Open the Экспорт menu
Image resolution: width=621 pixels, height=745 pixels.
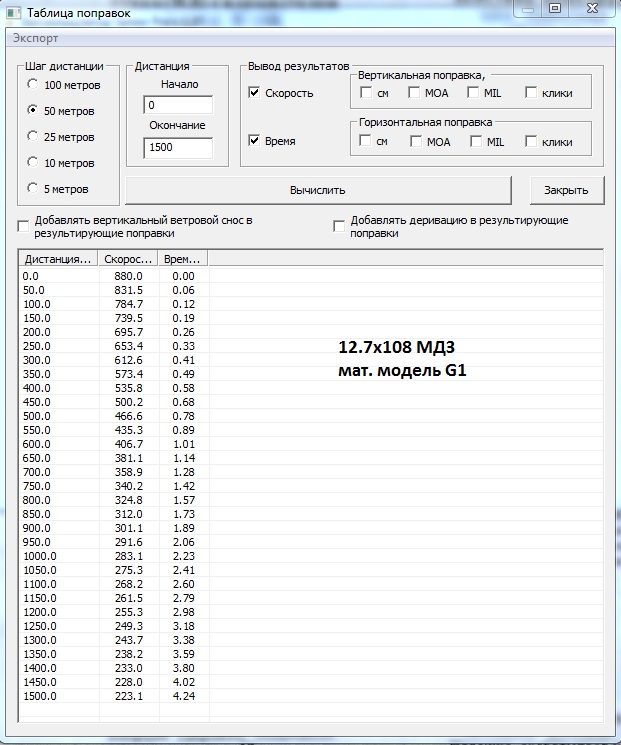click(x=35, y=38)
